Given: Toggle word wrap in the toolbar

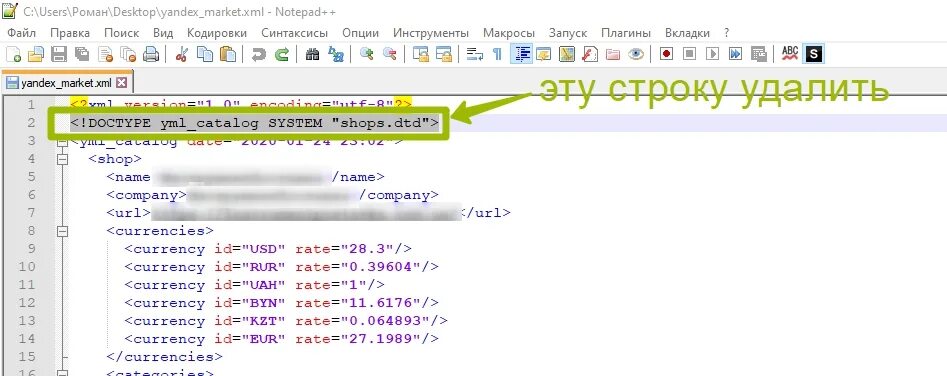Looking at the screenshot, I should point(475,54).
